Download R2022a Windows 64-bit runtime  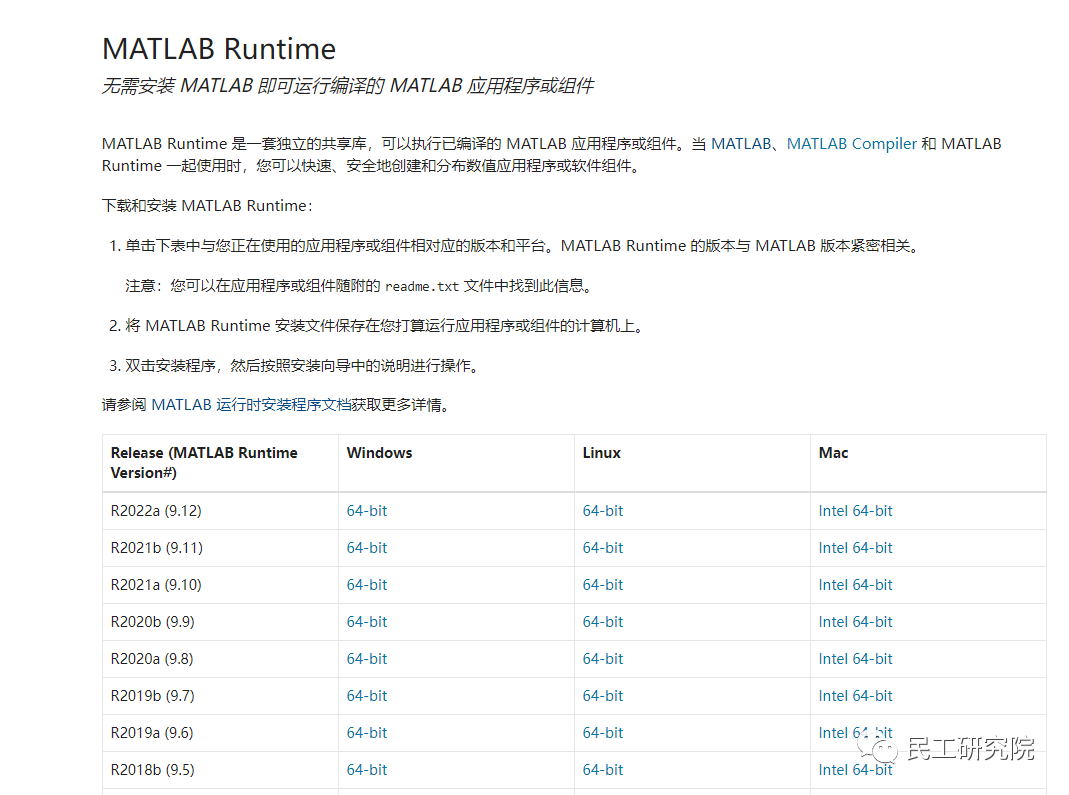coord(367,511)
